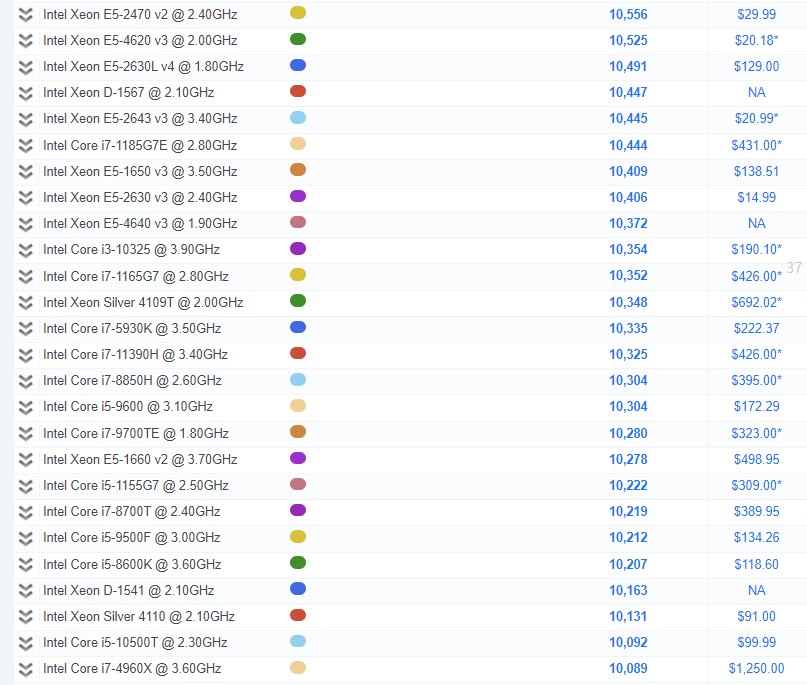Screen dimensions: 807x685
Task: Click the blue swatch for Xeon E5-2630L v4
Action: [298, 65]
